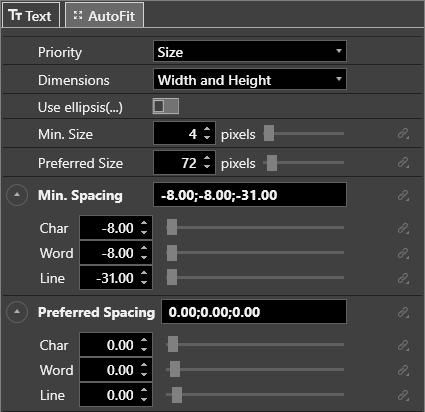
Task: Collapse the Preferred Spacing section
Action: [x=17, y=312]
